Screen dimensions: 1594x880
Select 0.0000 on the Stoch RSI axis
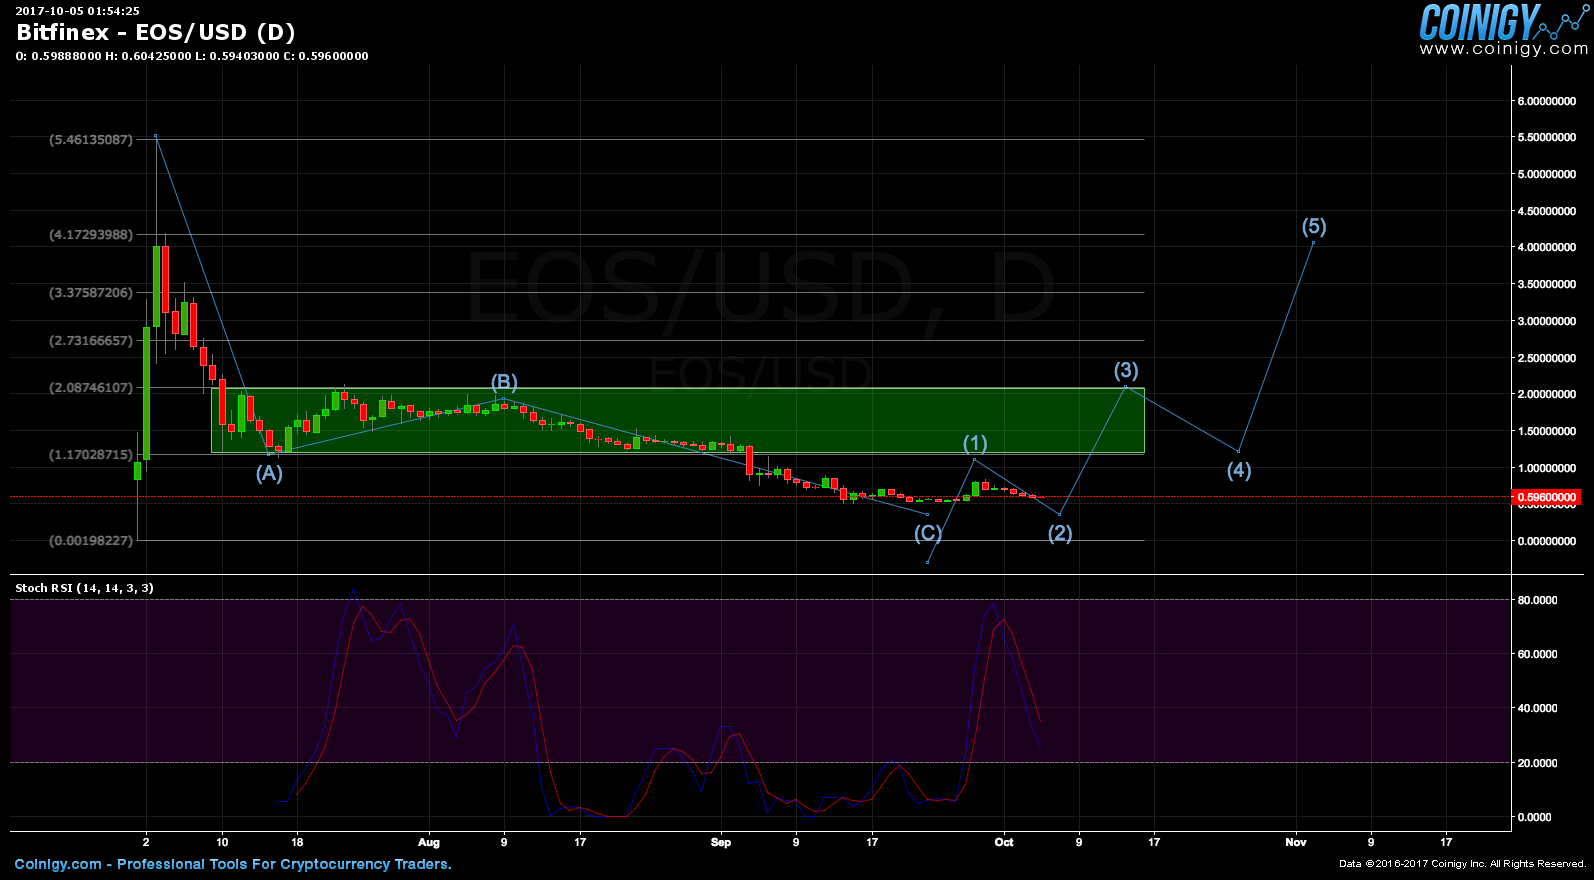1535,817
